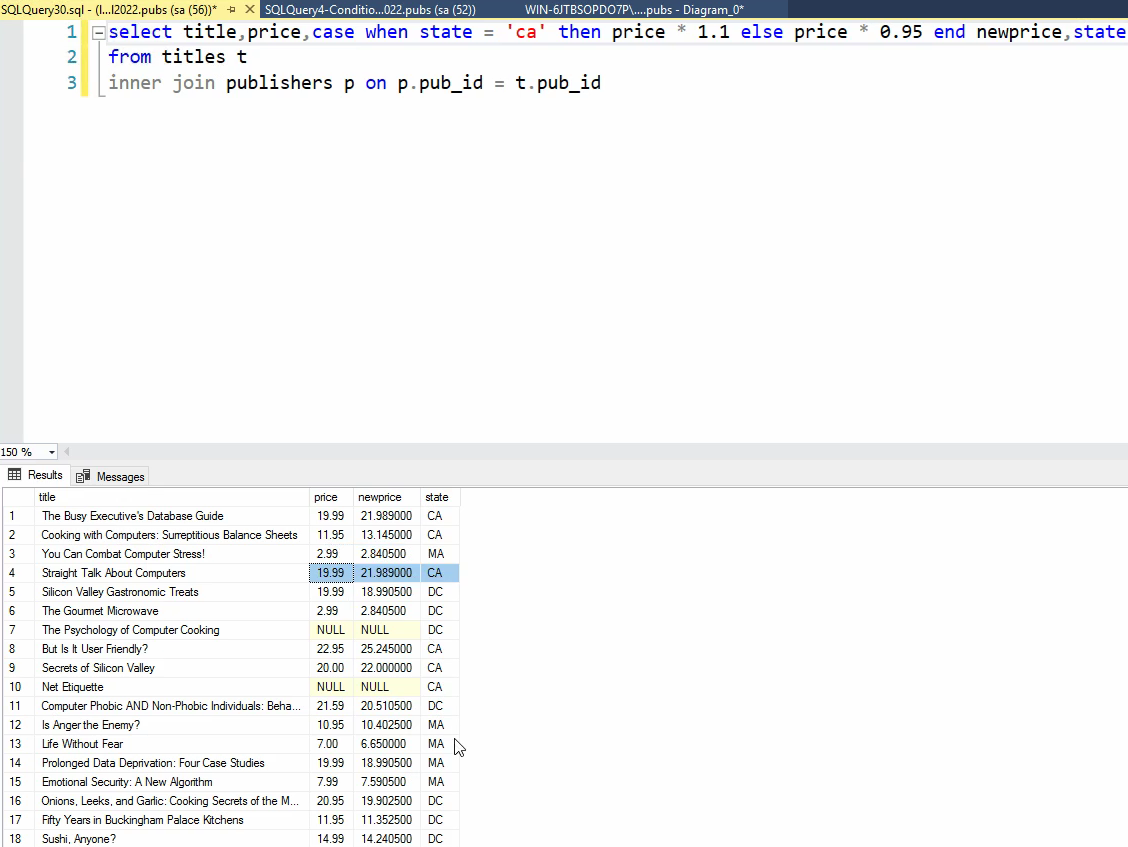Screen dimensions: 1128x847
Task: Click 'Prolonged Data Deprivation' title cell
Action: click(x=172, y=763)
